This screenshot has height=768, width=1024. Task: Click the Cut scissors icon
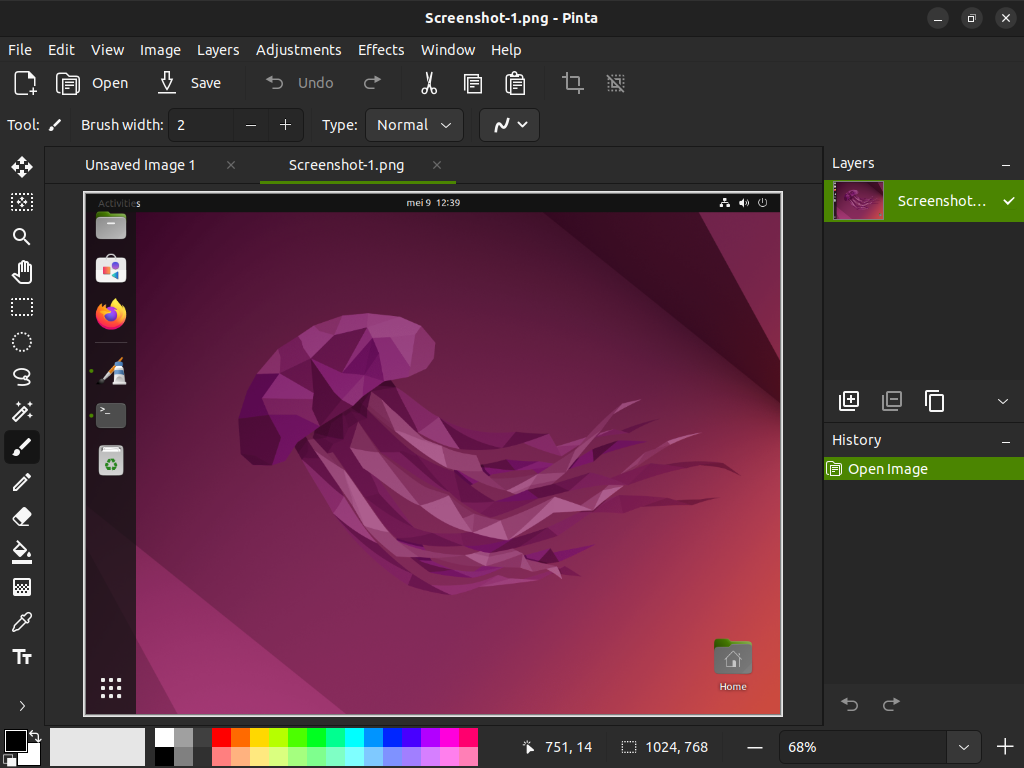(x=428, y=83)
